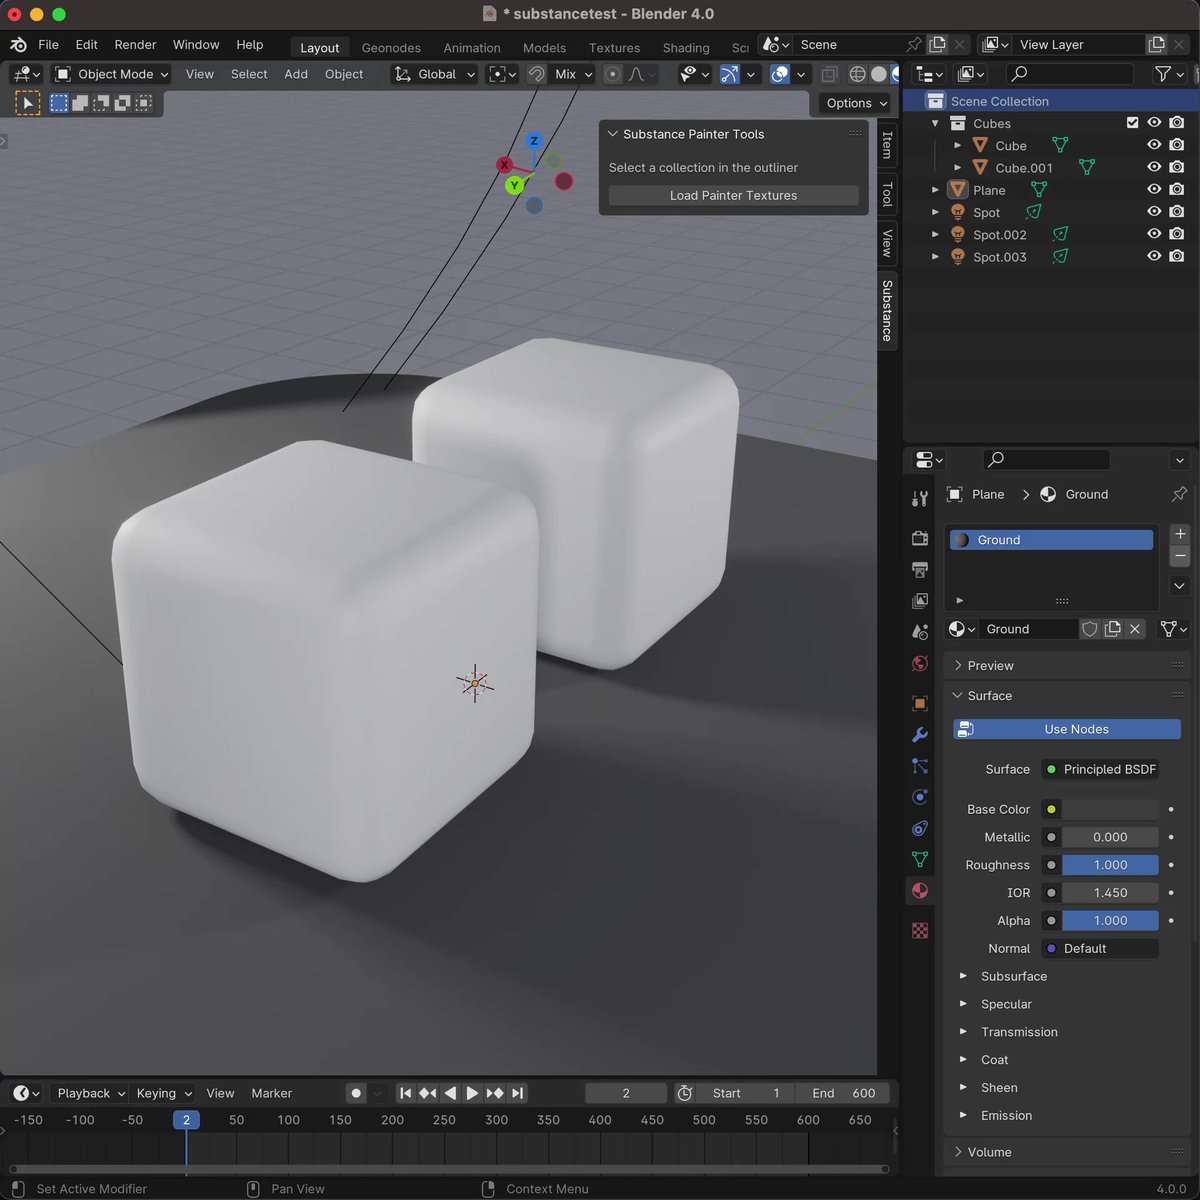Open the viewport Add menu
This screenshot has height=1200, width=1200.
tap(296, 74)
